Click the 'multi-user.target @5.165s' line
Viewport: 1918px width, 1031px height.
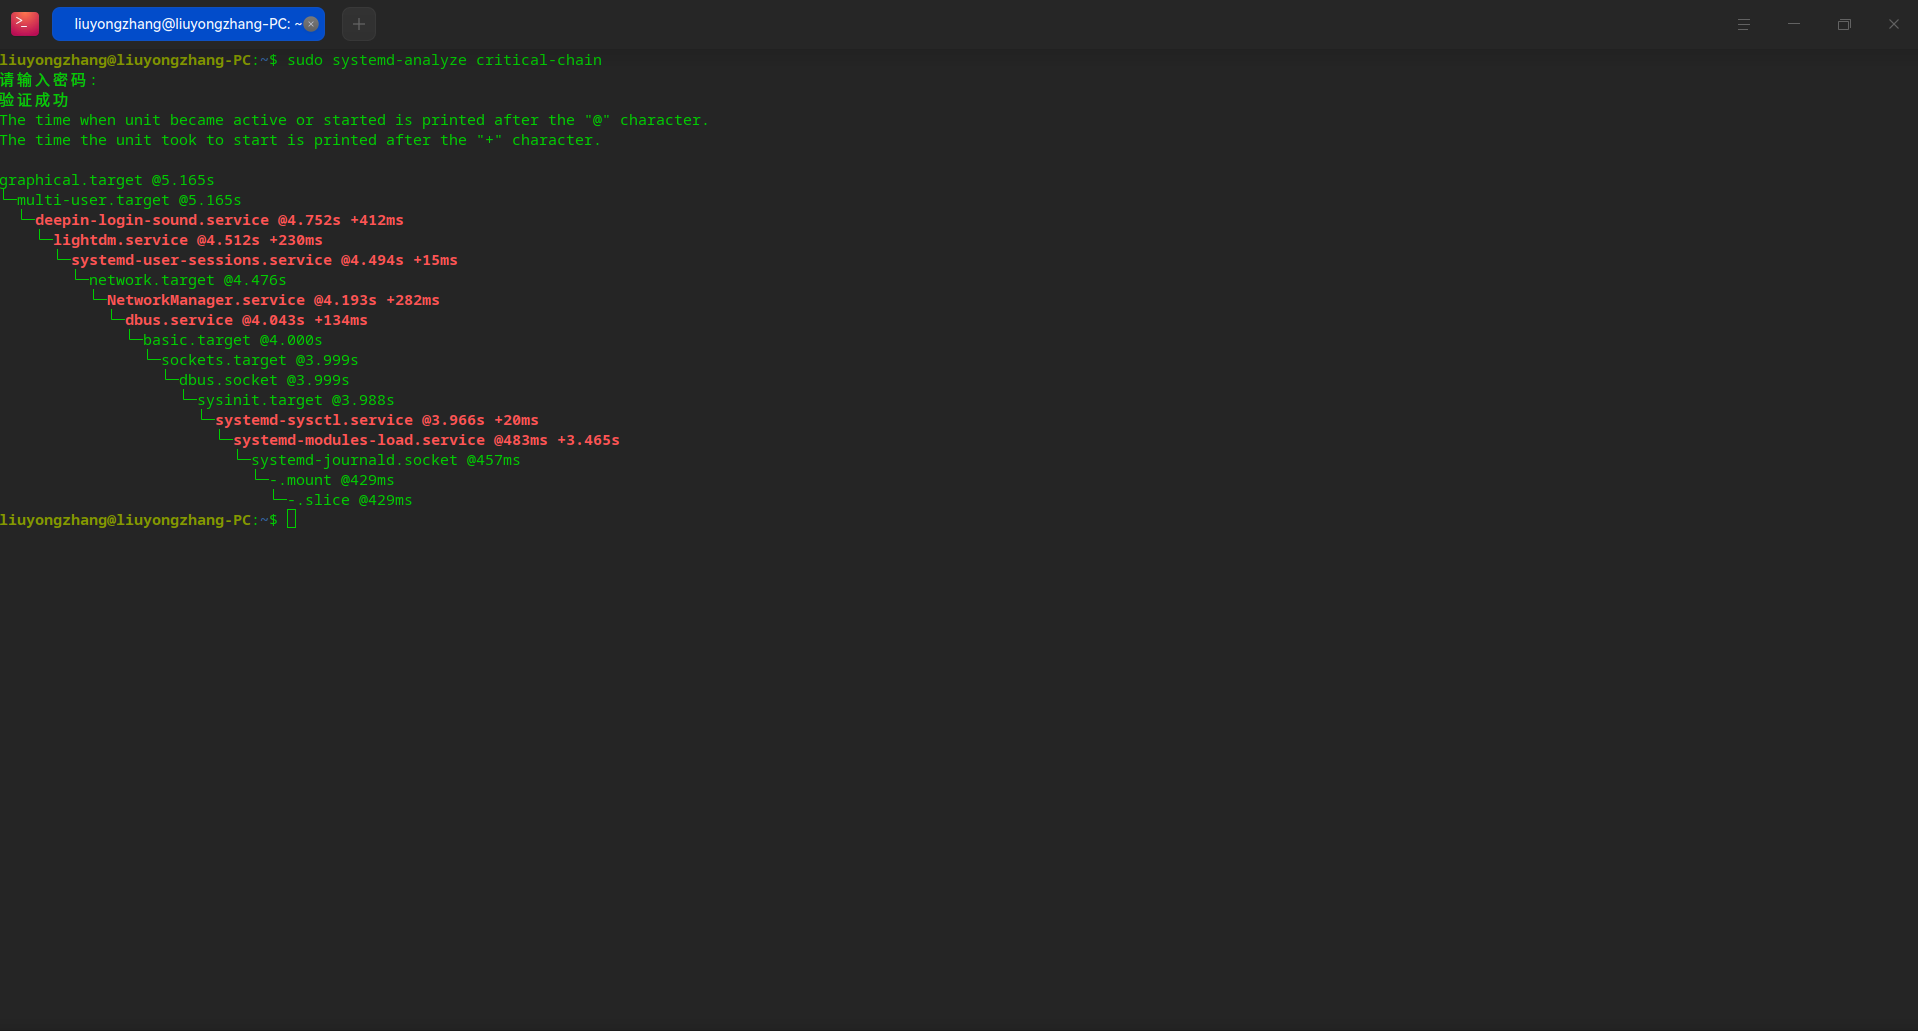click(129, 200)
